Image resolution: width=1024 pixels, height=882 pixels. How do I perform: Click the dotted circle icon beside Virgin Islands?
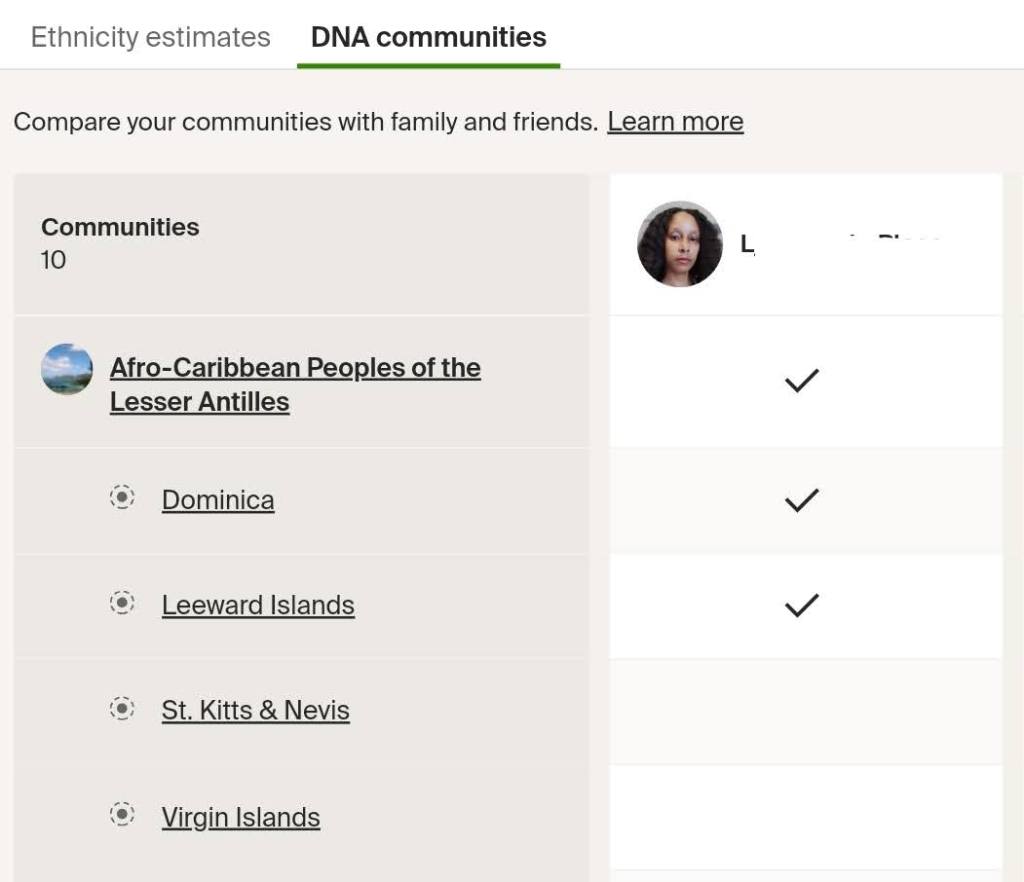(122, 815)
